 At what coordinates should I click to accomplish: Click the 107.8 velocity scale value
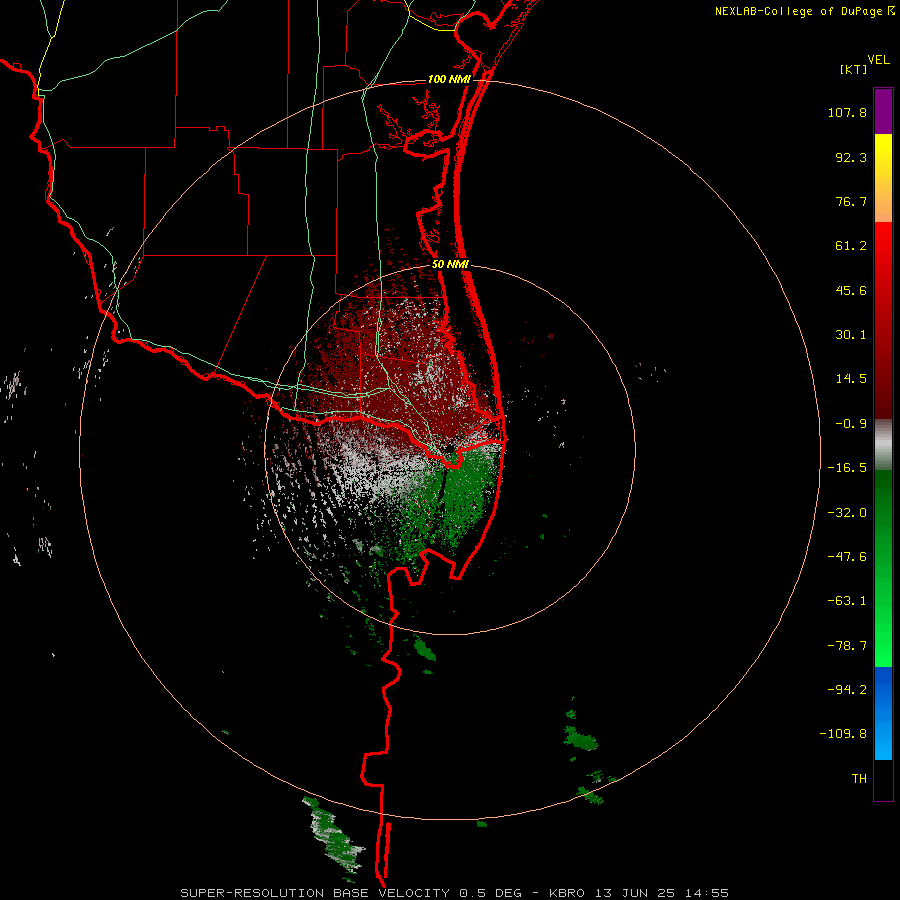[847, 112]
